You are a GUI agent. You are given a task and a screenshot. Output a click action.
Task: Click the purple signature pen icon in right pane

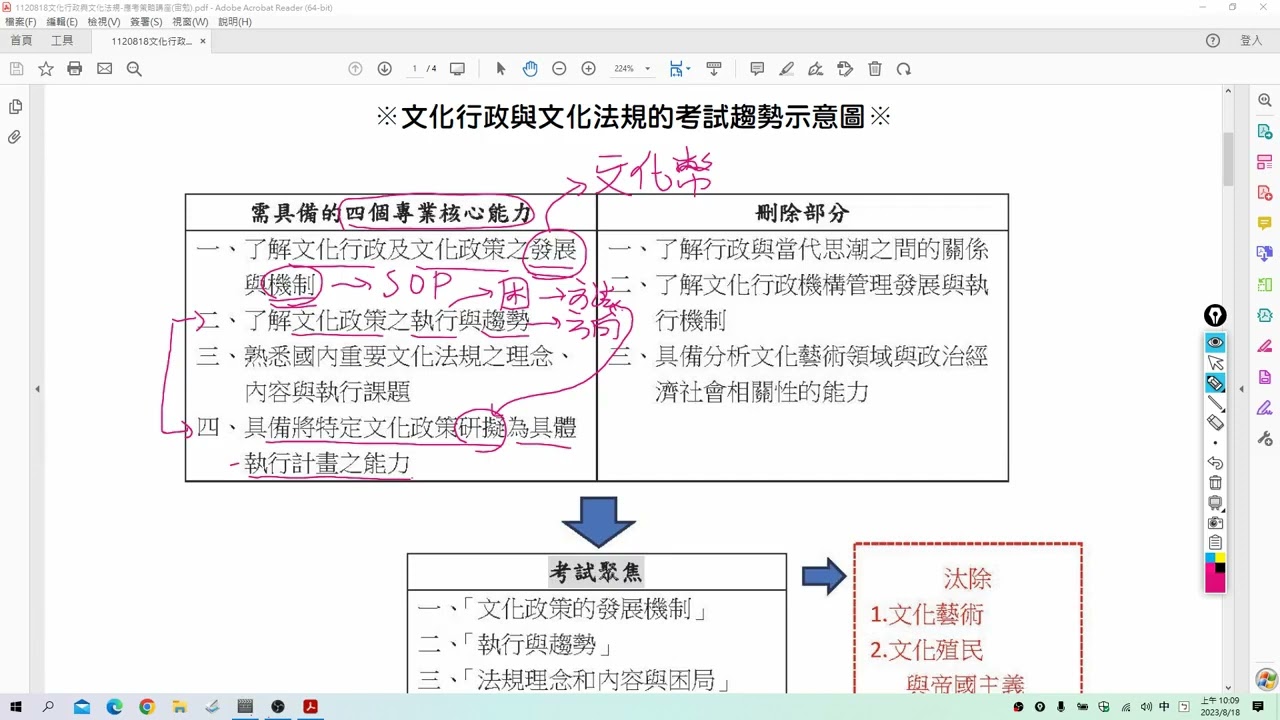pos(1264,408)
